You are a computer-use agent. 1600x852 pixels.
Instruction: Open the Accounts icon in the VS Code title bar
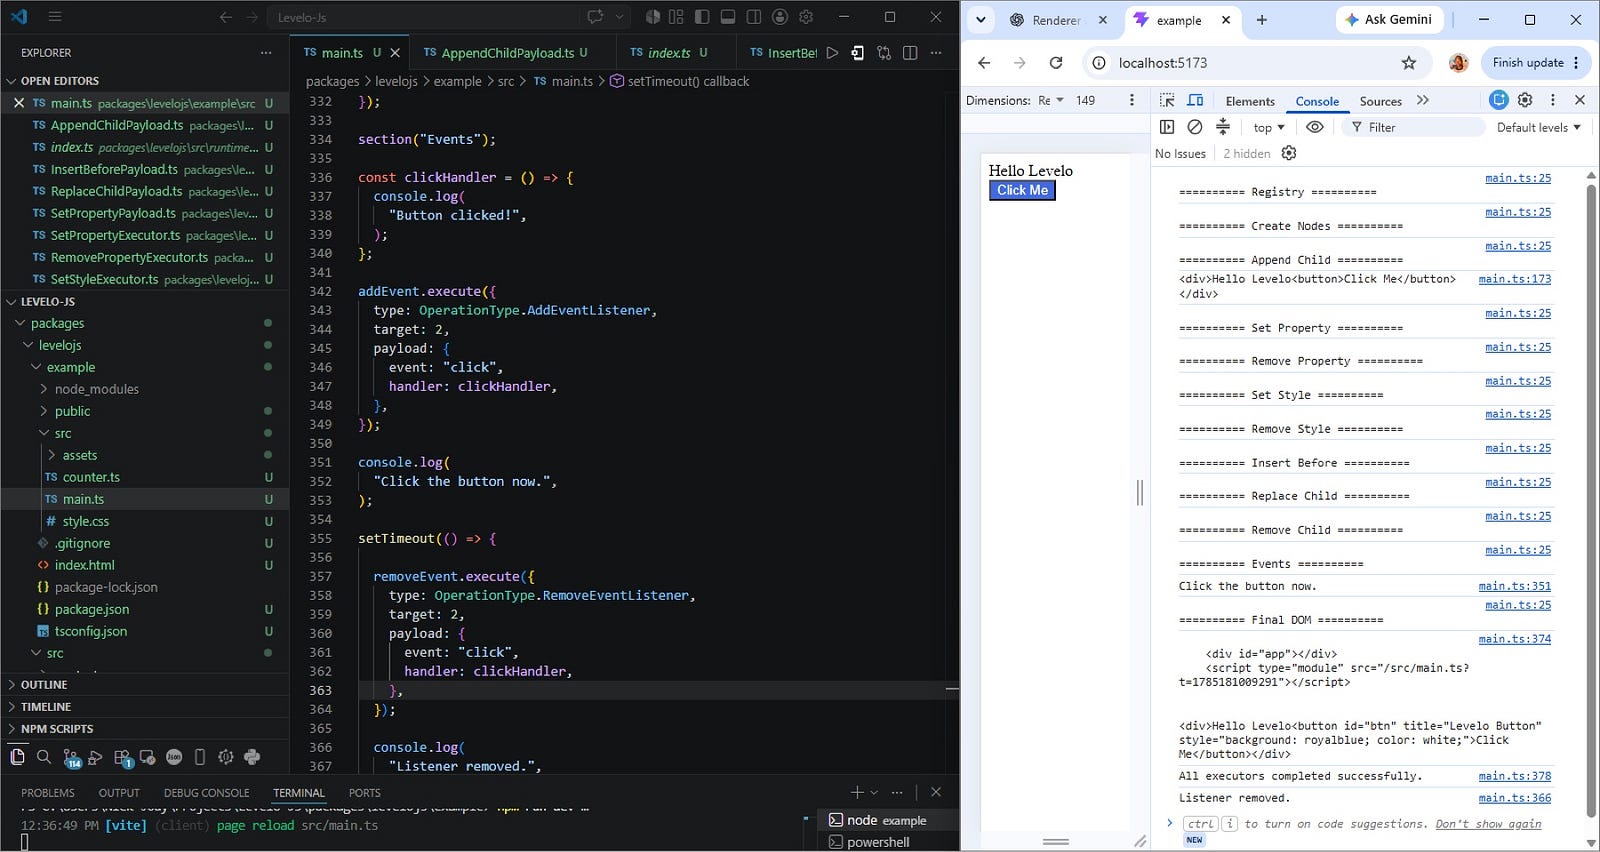coord(780,17)
